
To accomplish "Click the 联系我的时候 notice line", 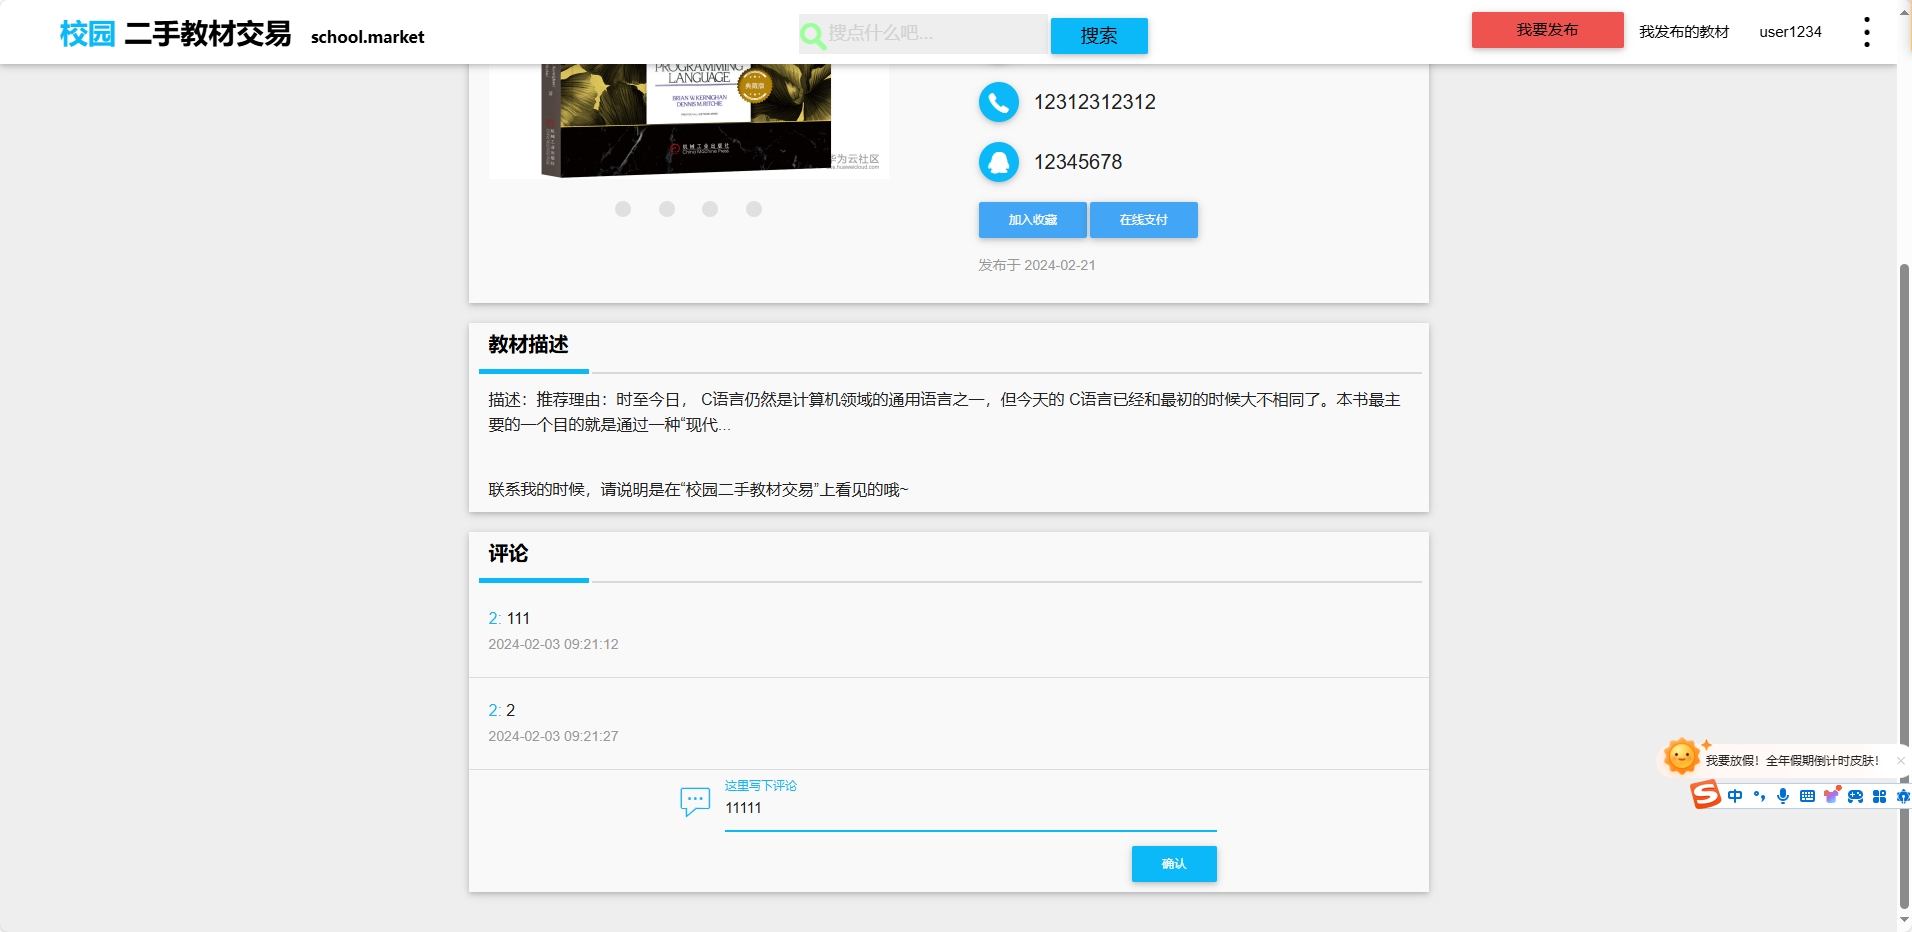I will point(698,490).
